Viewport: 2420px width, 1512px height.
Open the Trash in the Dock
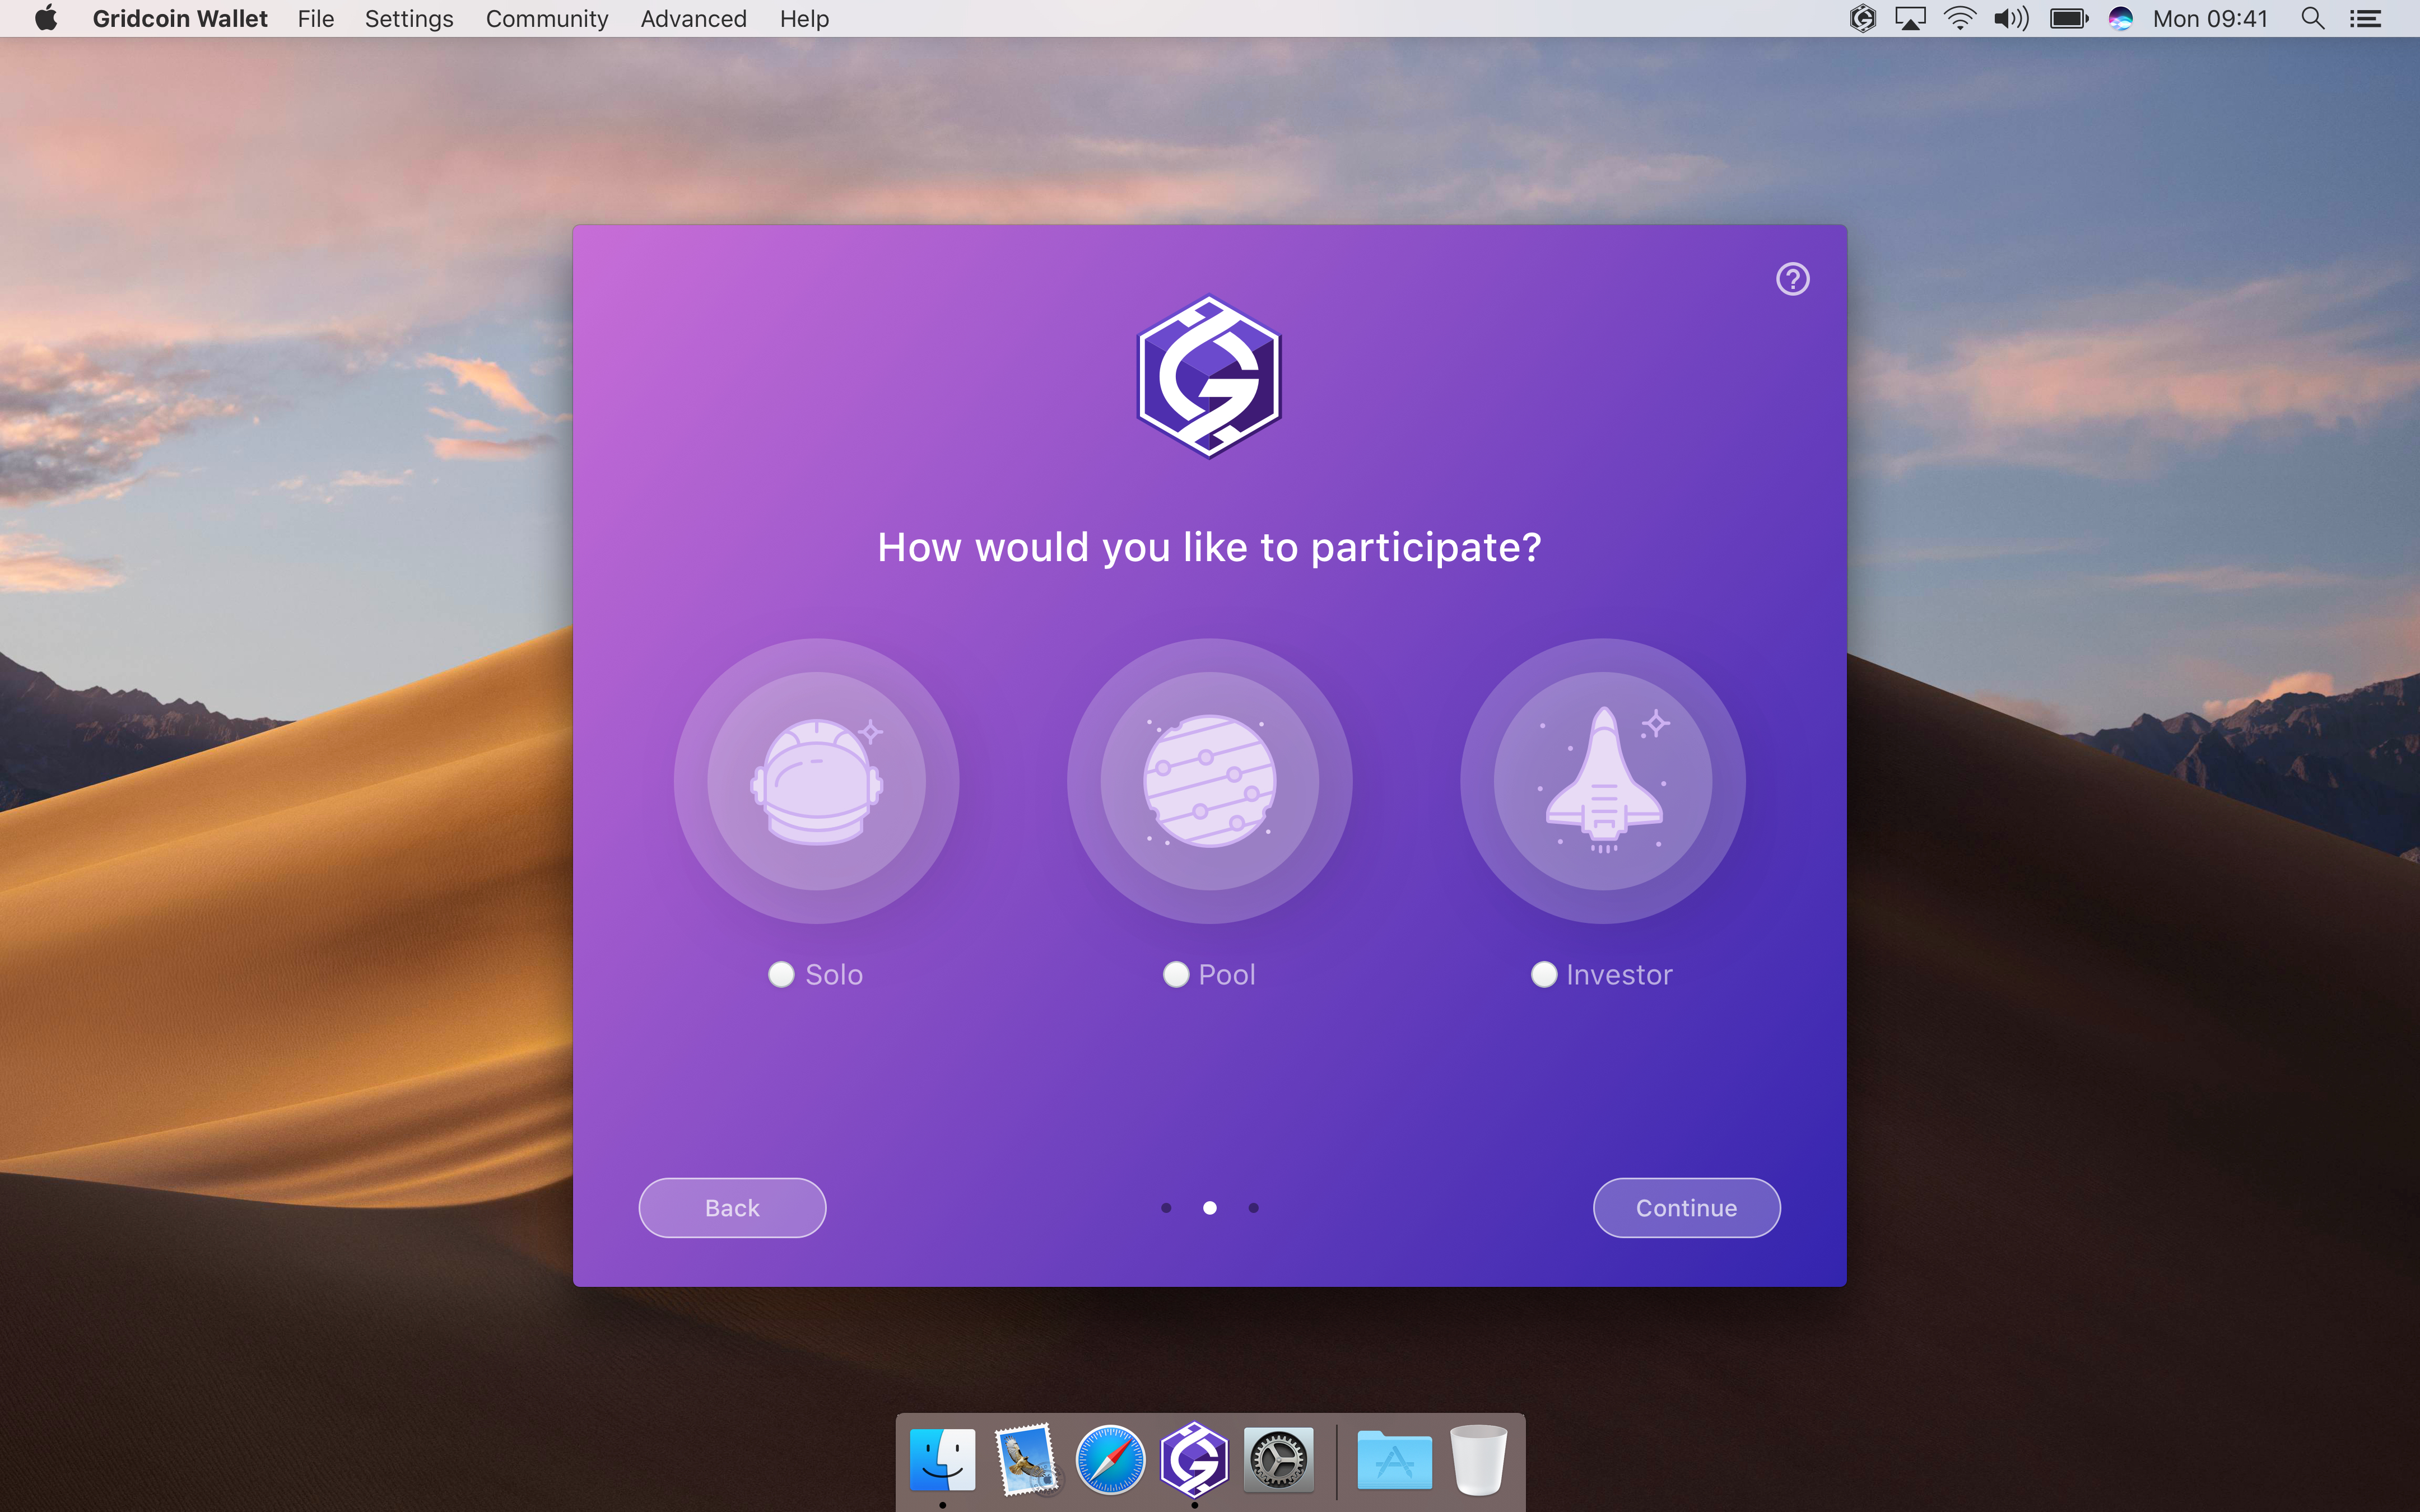pyautogui.click(x=1478, y=1460)
